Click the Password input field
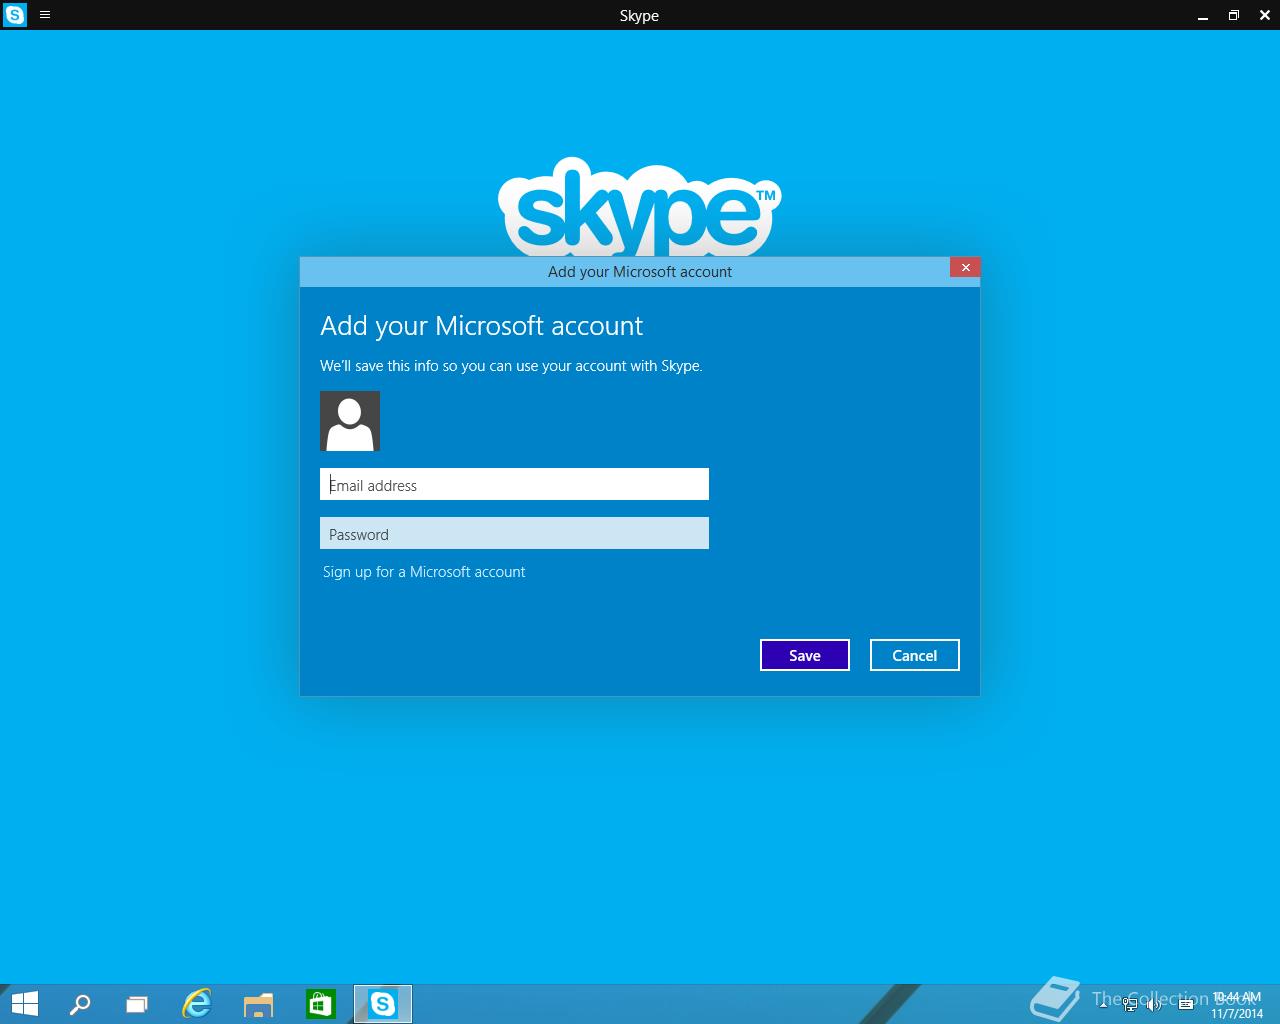This screenshot has height=1024, width=1280. [x=514, y=533]
